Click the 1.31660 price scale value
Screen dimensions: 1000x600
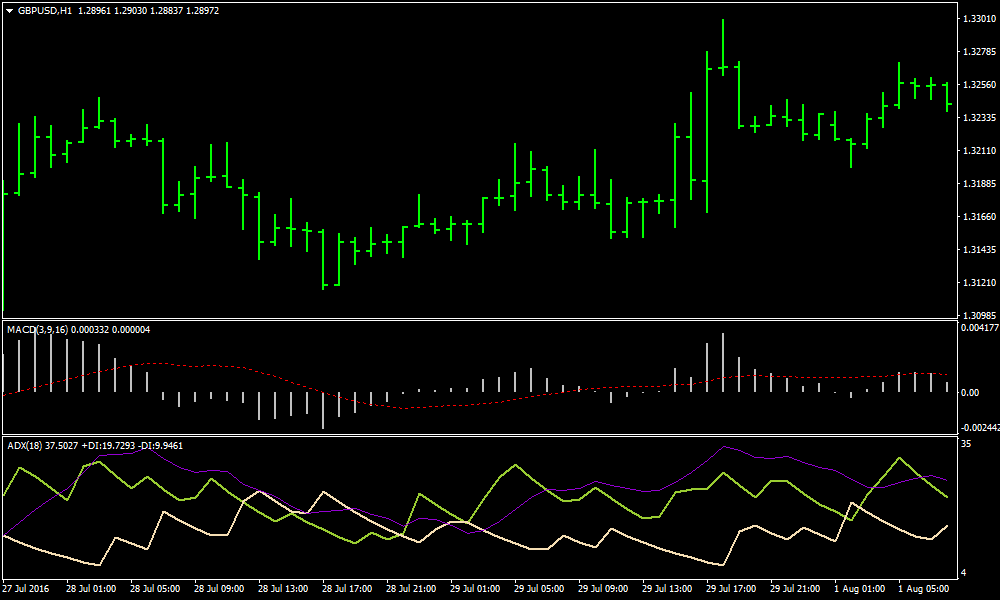pos(975,217)
